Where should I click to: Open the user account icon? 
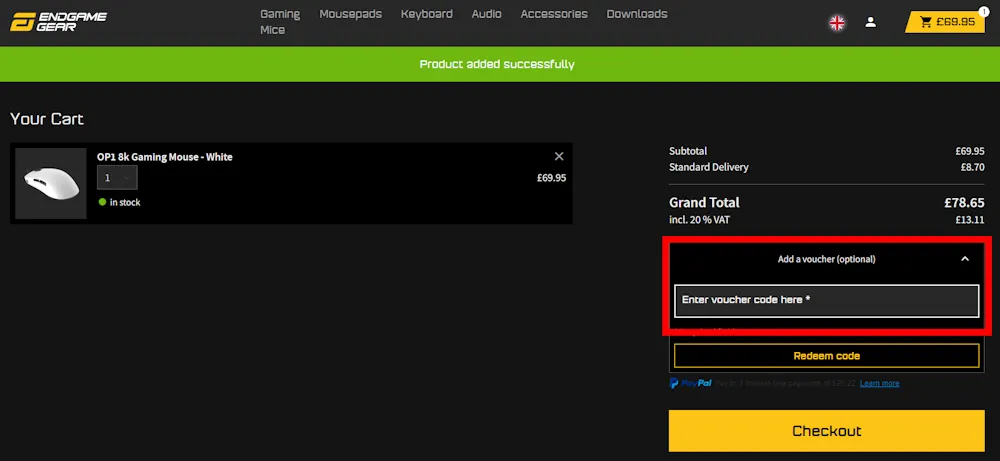[x=871, y=22]
